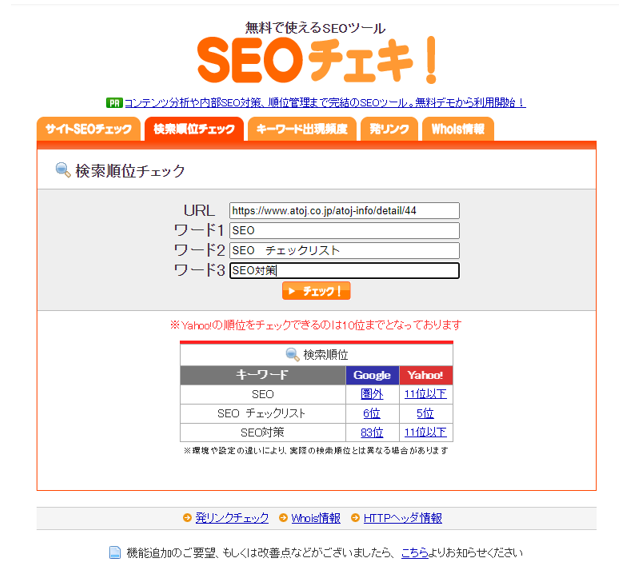Focus the URL input field
The width and height of the screenshot is (637, 583).
tap(344, 210)
